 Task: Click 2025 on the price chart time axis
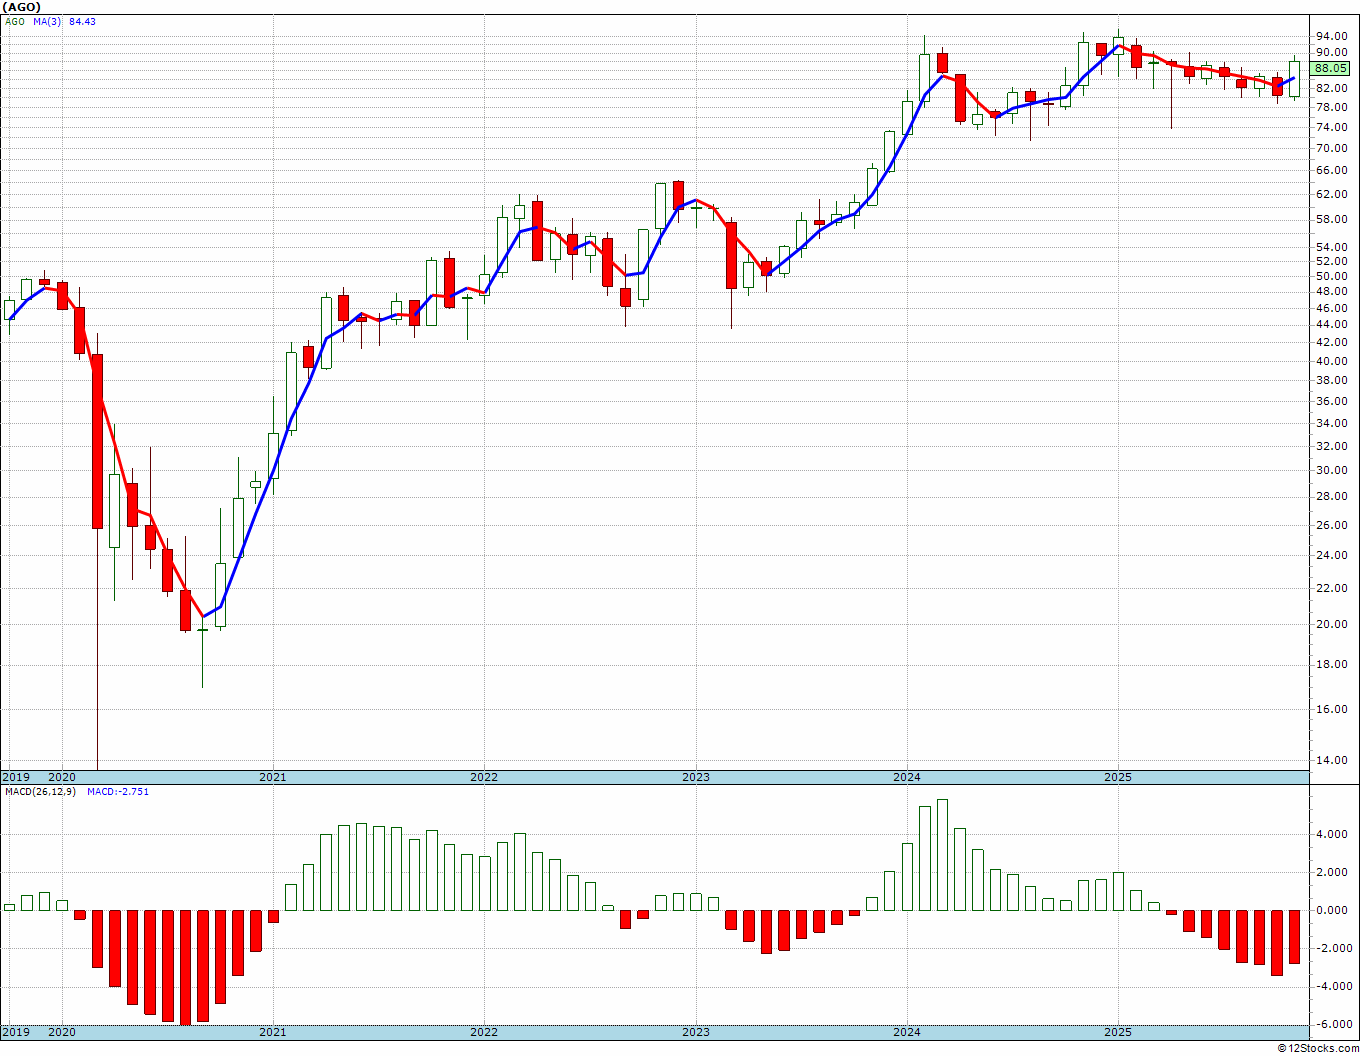click(x=1118, y=777)
